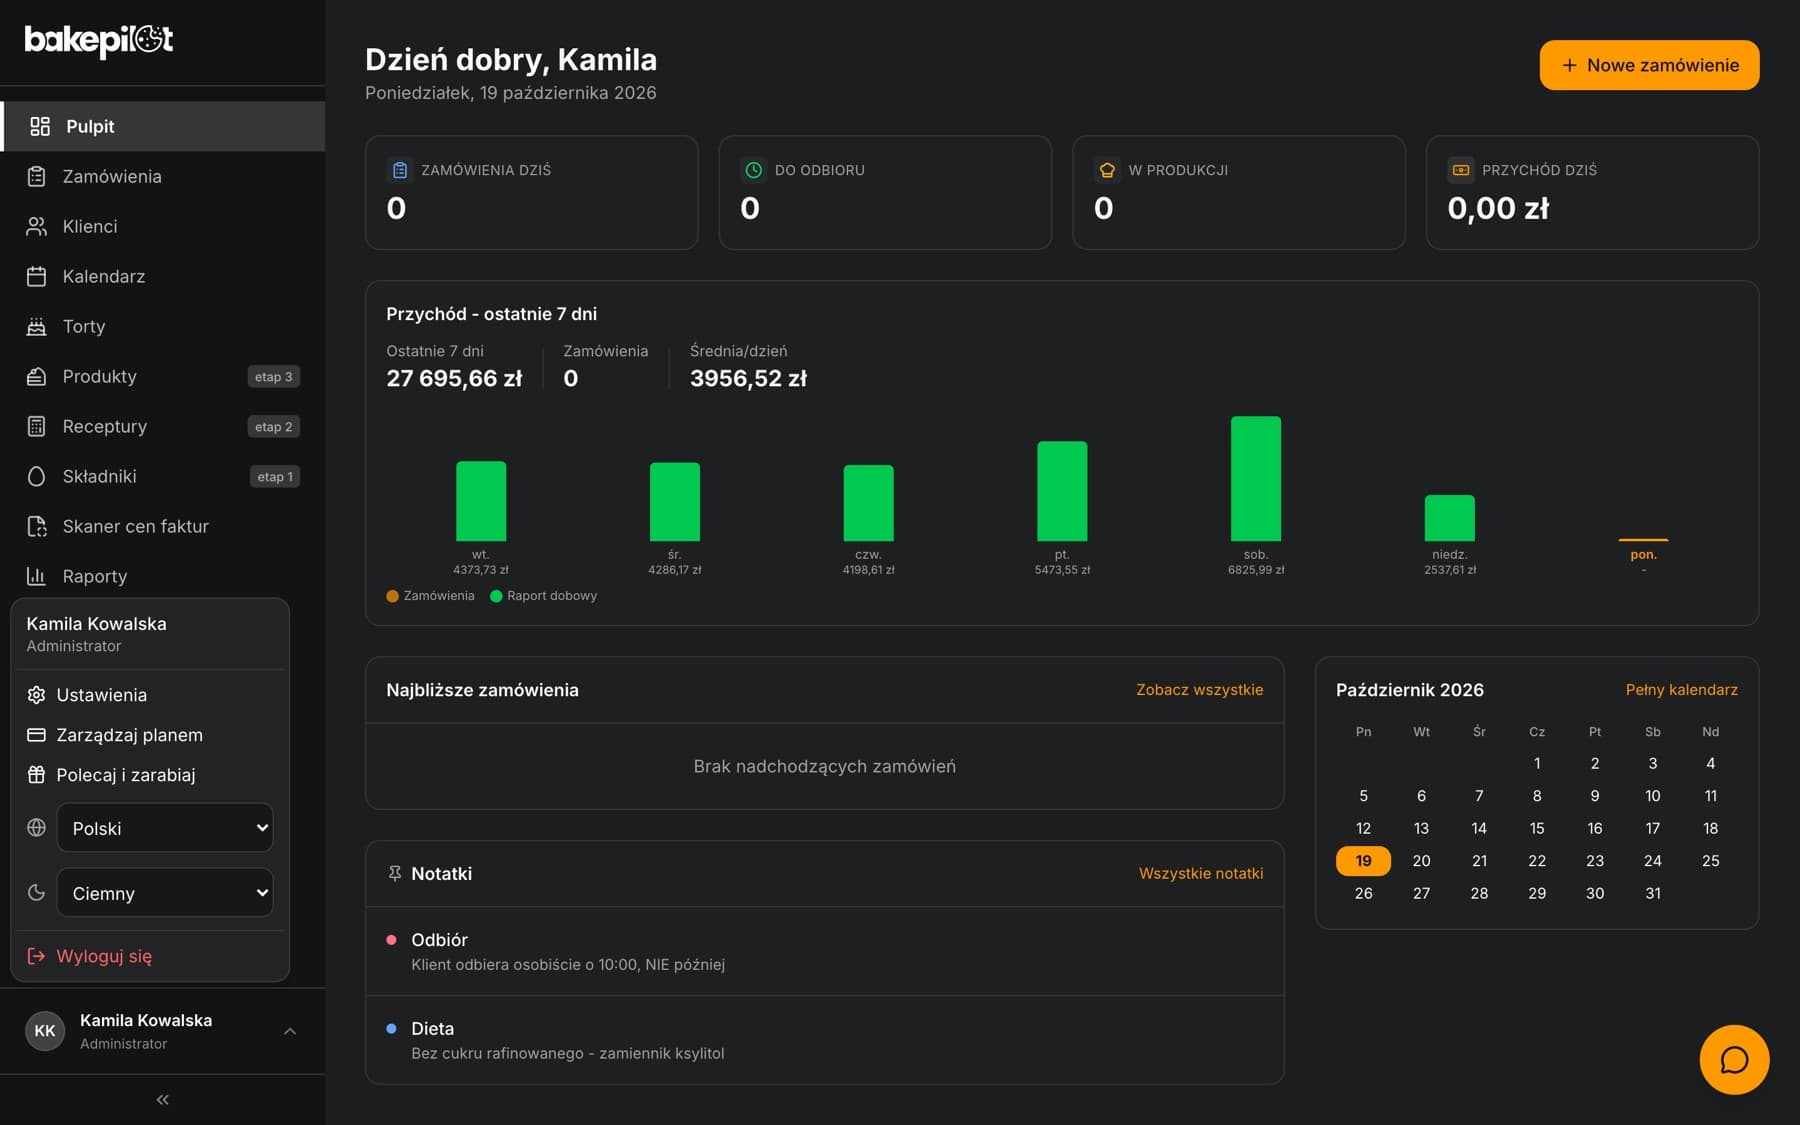Click the Przychód dziś stat card
This screenshot has height=1125, width=1800.
(1592, 192)
